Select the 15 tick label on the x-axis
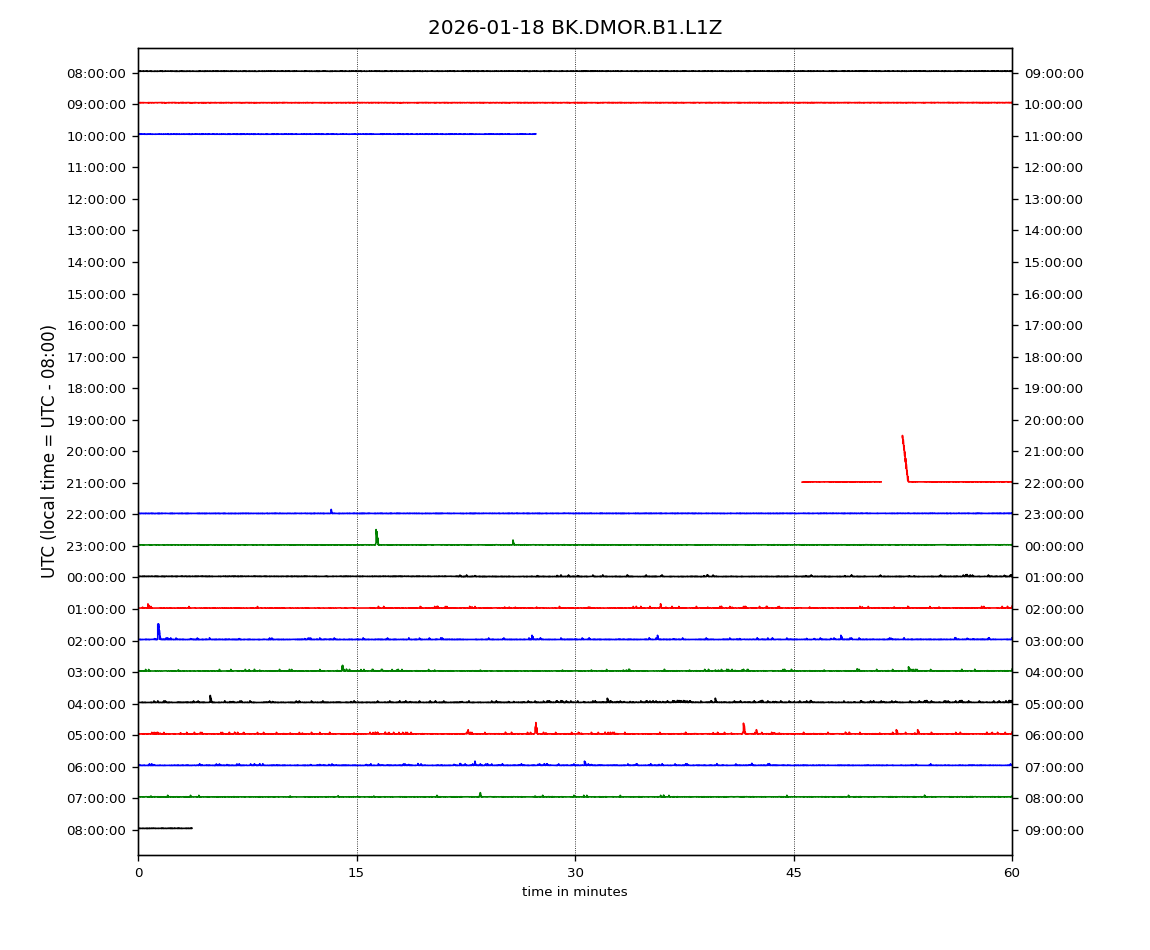Image resolution: width=1150 pixels, height=950 pixels. pos(356,873)
